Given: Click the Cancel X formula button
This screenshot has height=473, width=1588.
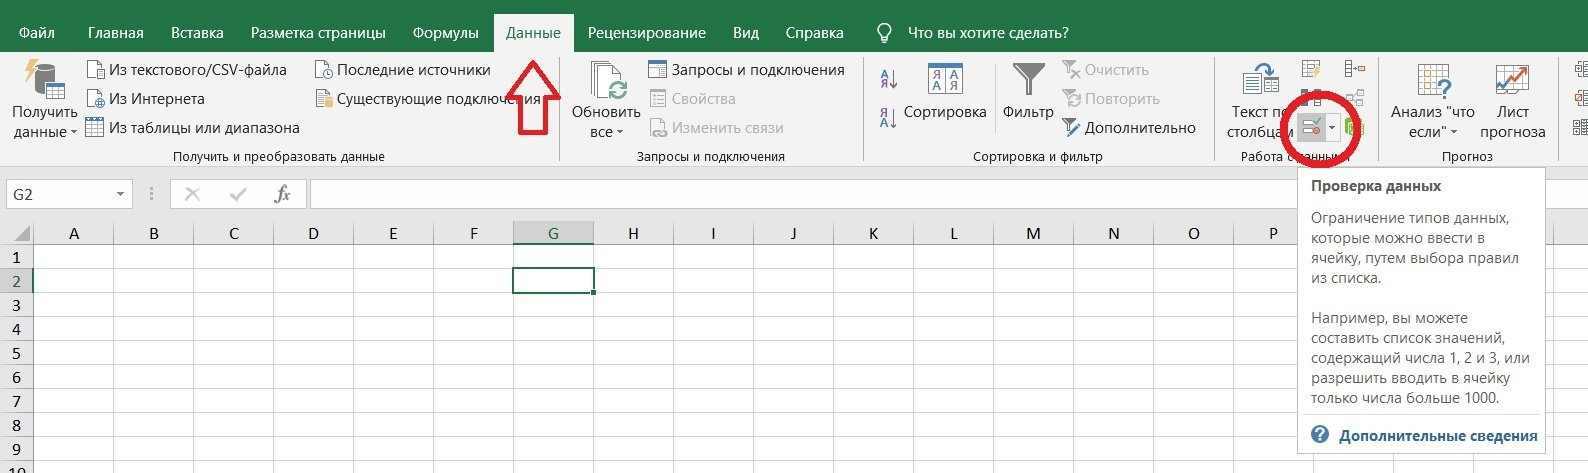Looking at the screenshot, I should (x=193, y=194).
